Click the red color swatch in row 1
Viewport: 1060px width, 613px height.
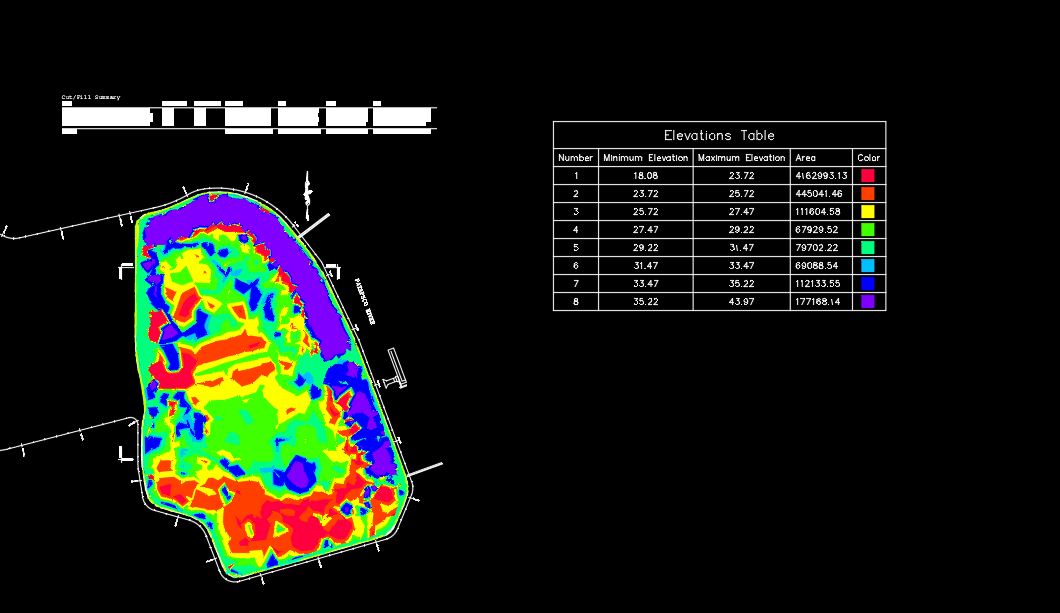(x=868, y=175)
